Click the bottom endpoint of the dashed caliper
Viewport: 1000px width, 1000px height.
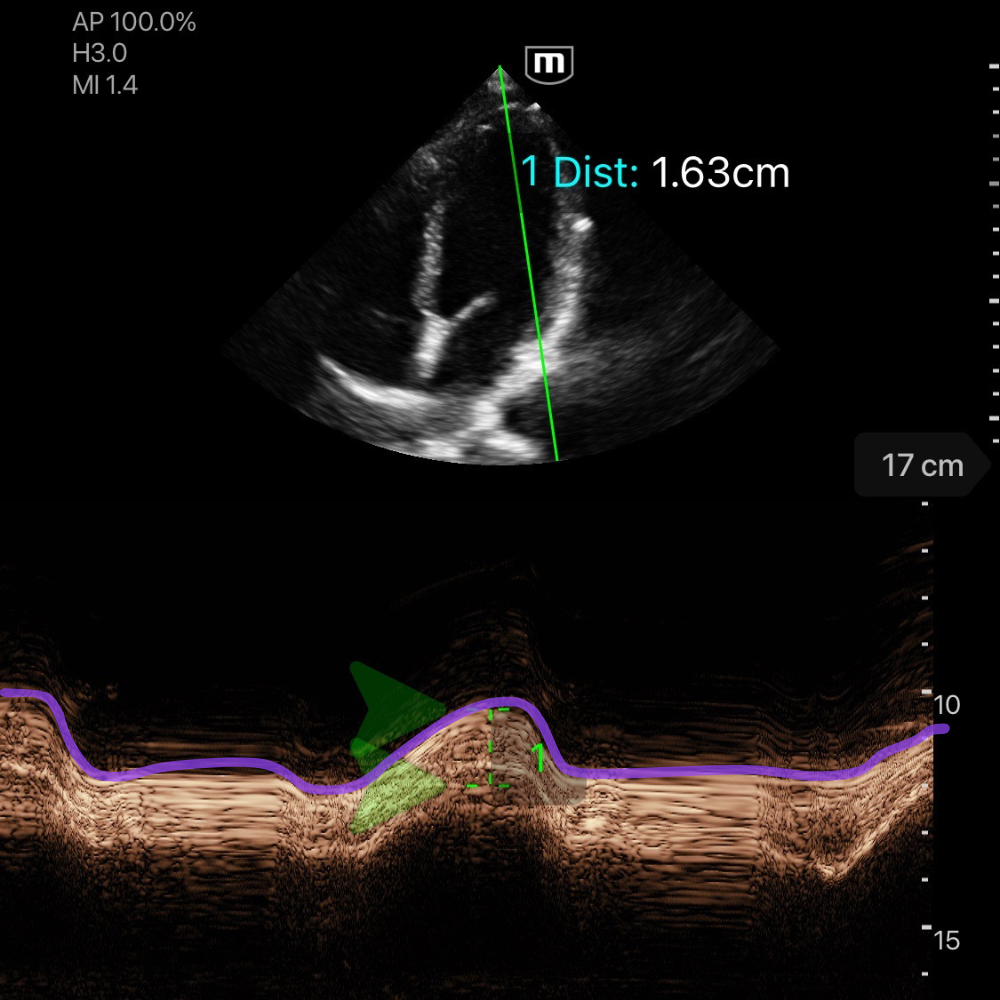tap(491, 786)
